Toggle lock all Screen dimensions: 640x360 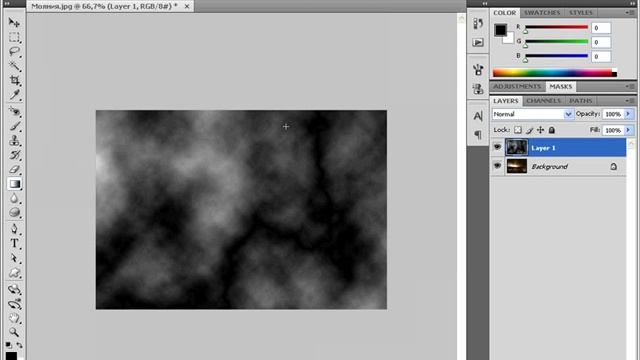[552, 130]
